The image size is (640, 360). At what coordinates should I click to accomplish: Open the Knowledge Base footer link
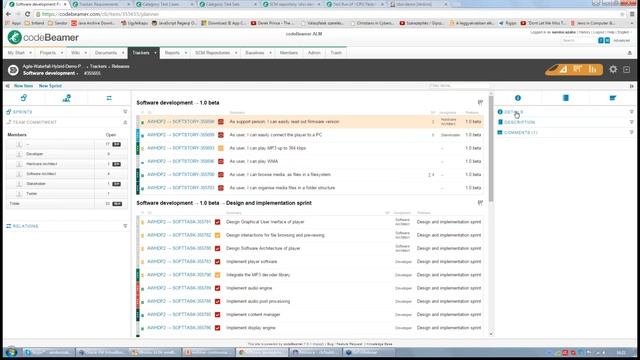click(x=379, y=344)
